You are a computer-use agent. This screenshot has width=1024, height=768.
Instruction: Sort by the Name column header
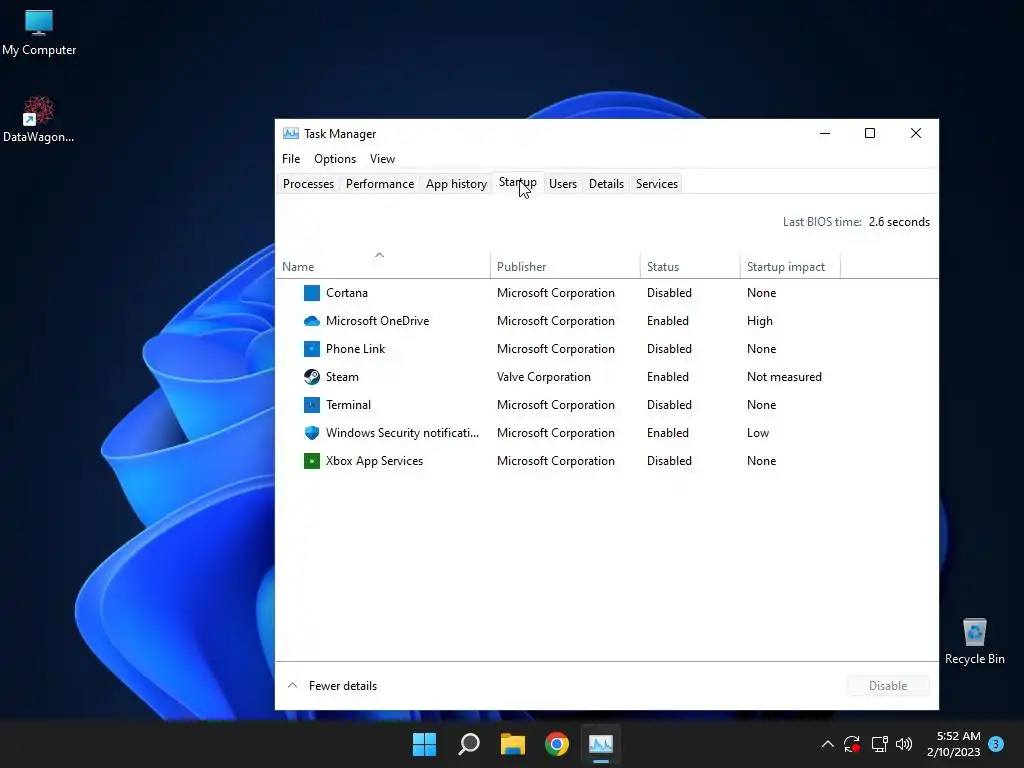click(x=383, y=266)
